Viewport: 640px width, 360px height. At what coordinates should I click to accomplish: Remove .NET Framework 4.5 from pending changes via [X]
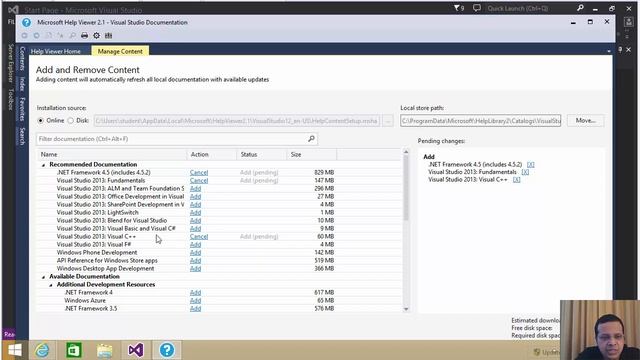[x=530, y=164]
